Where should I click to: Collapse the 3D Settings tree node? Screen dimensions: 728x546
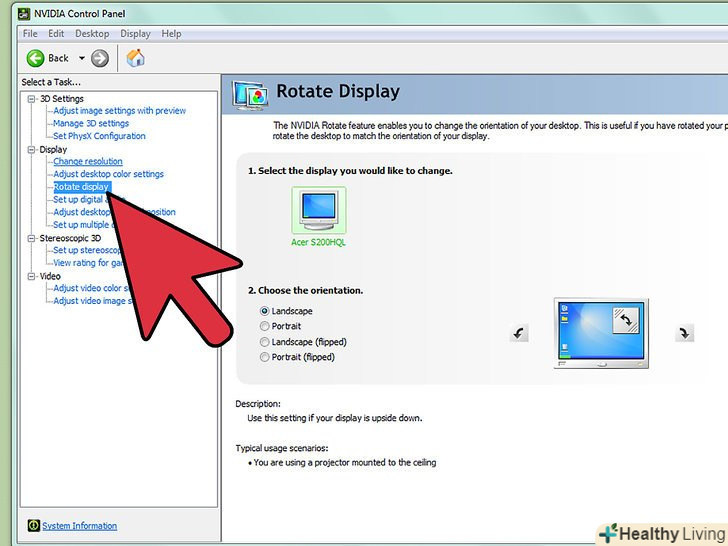pos(32,99)
